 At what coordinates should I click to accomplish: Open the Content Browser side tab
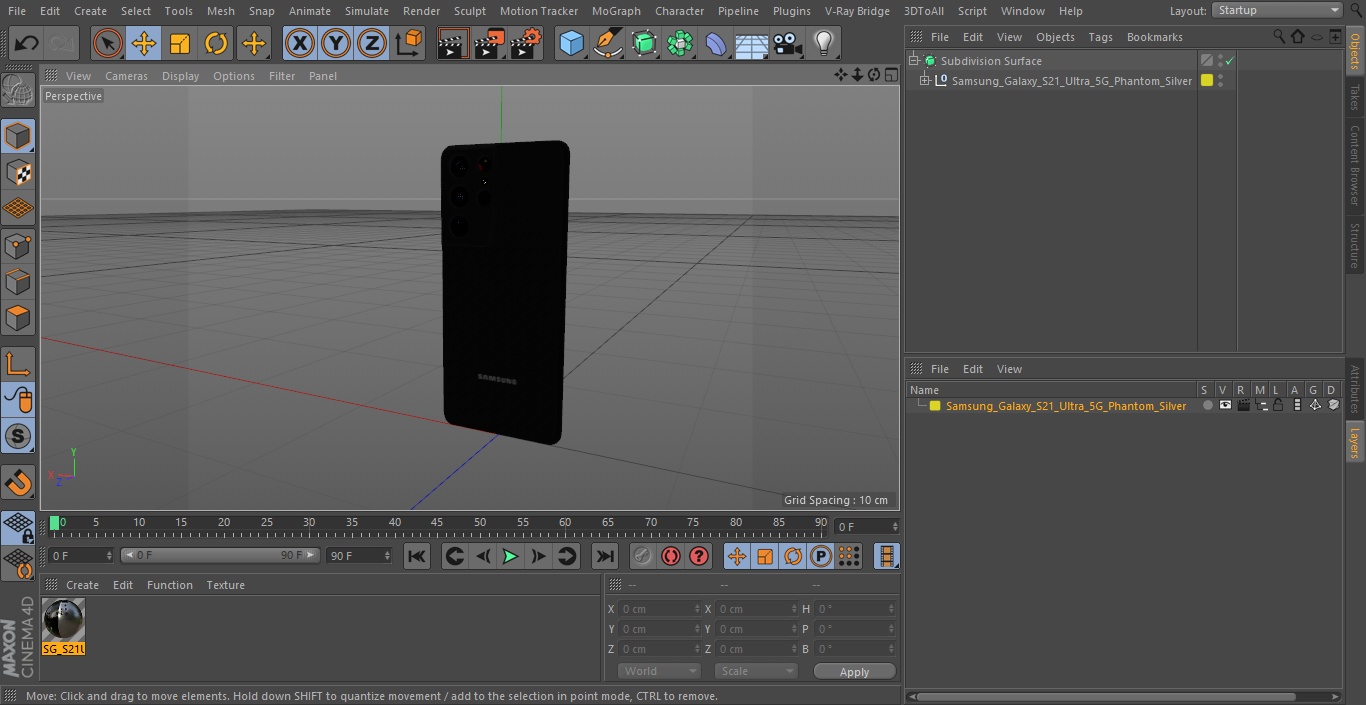(x=1354, y=165)
